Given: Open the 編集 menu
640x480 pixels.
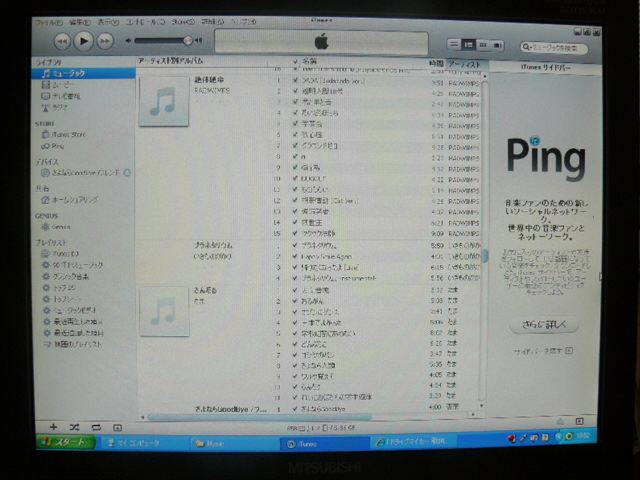Looking at the screenshot, I should point(80,22).
